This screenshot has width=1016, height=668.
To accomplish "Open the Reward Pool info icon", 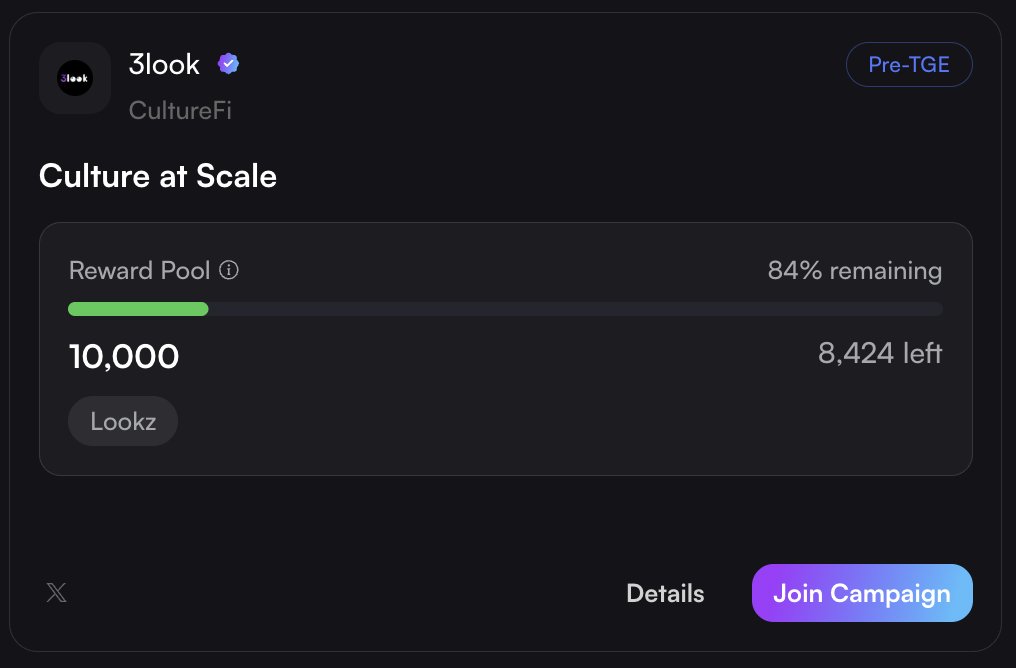I will point(229,270).
